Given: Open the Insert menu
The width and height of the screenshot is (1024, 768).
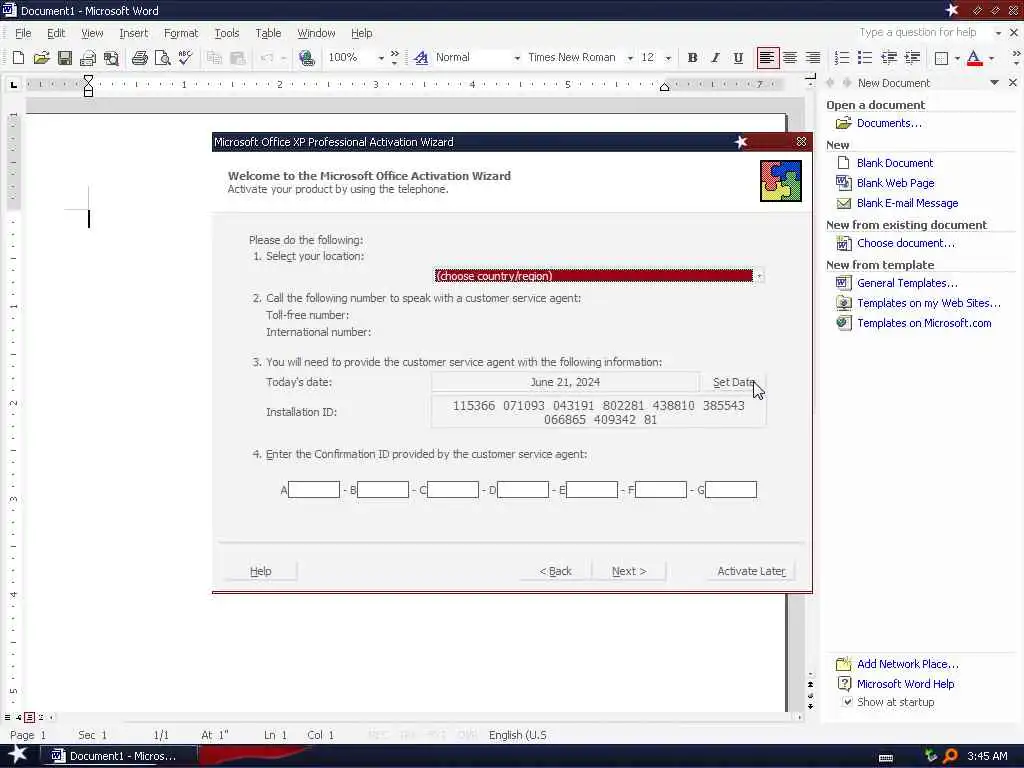Looking at the screenshot, I should click(133, 33).
